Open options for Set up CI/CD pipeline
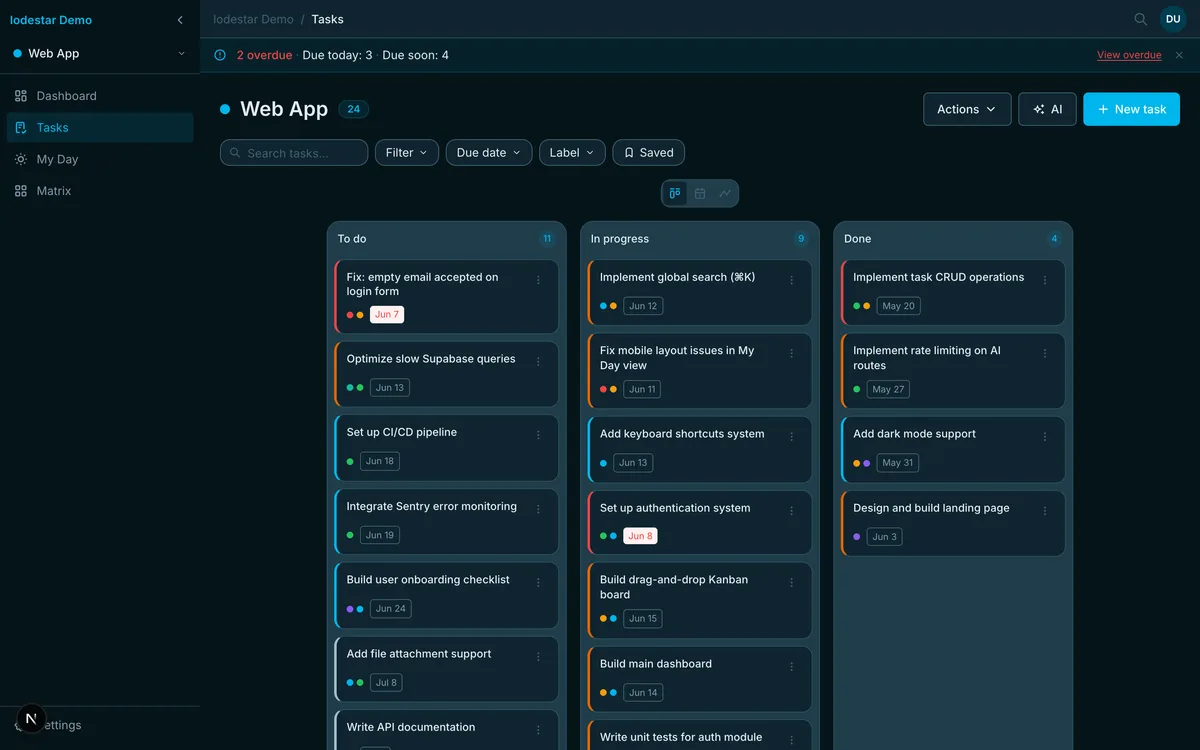The height and width of the screenshot is (750, 1200). coord(538,435)
